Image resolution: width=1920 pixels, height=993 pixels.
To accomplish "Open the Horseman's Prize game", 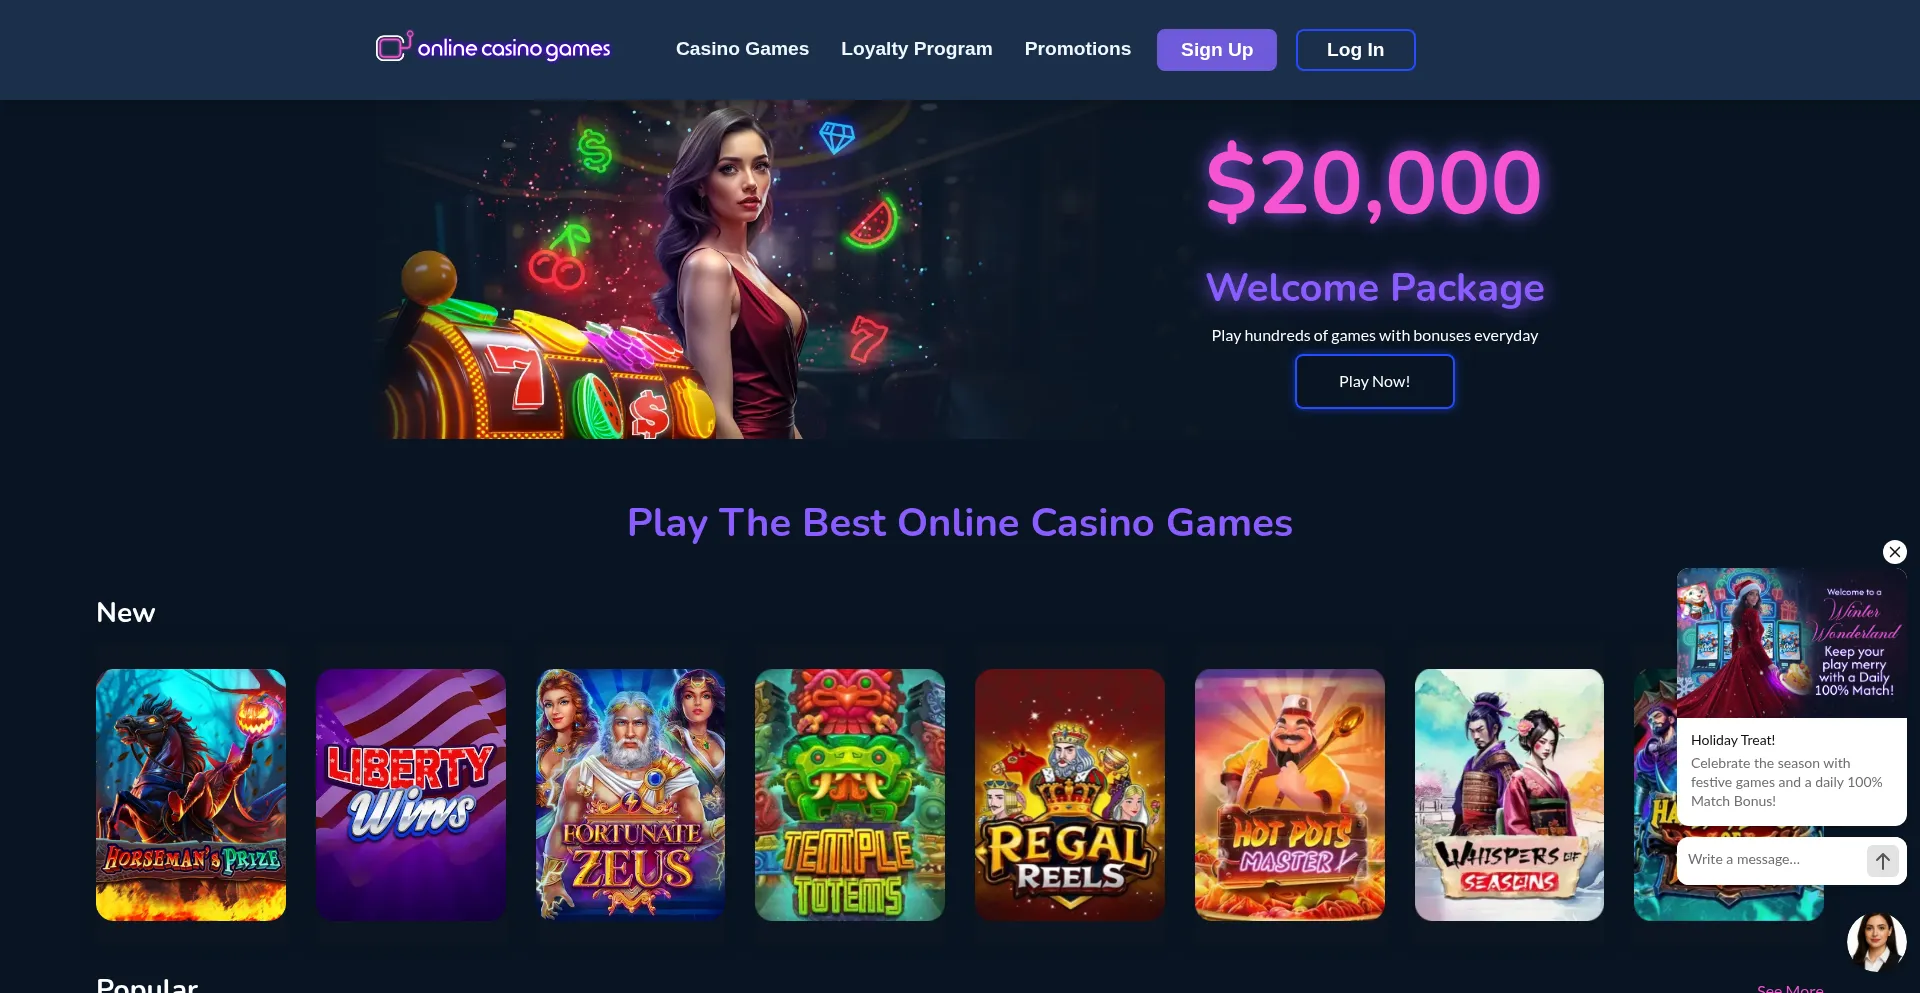I will point(191,795).
